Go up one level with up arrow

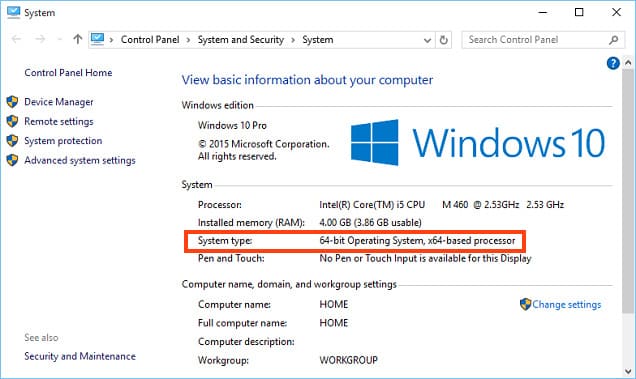click(77, 39)
